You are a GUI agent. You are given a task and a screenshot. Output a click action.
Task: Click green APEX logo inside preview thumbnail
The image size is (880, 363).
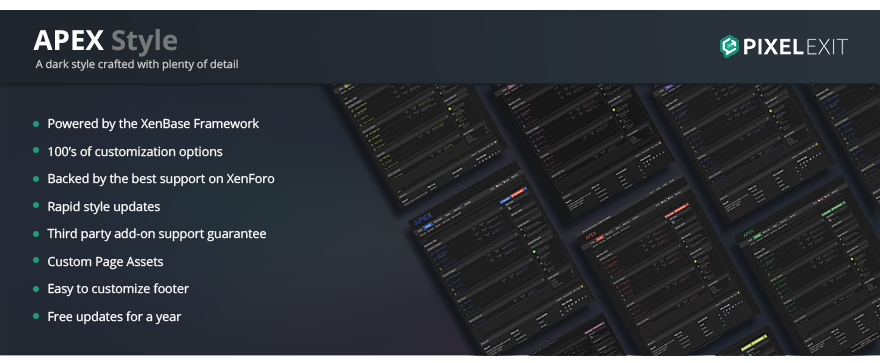(748, 234)
